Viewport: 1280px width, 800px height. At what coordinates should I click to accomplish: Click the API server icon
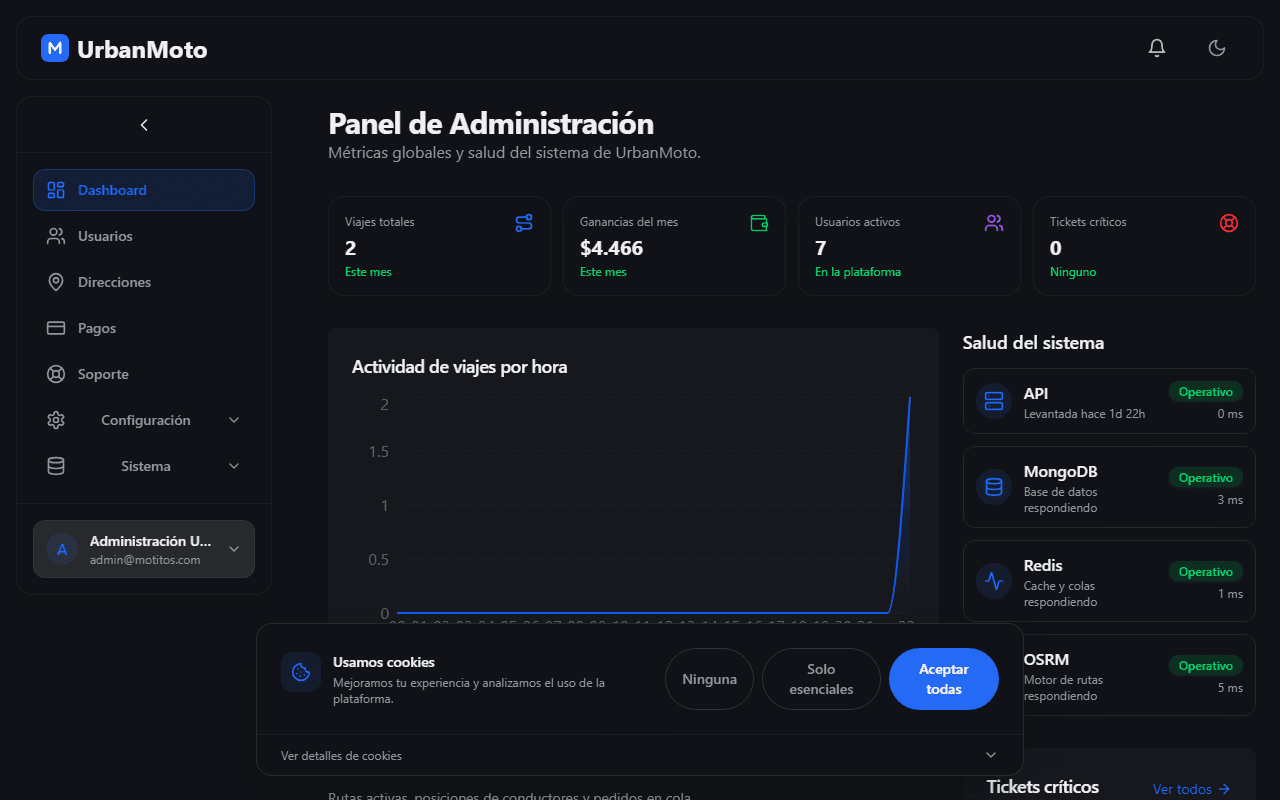[x=994, y=401]
